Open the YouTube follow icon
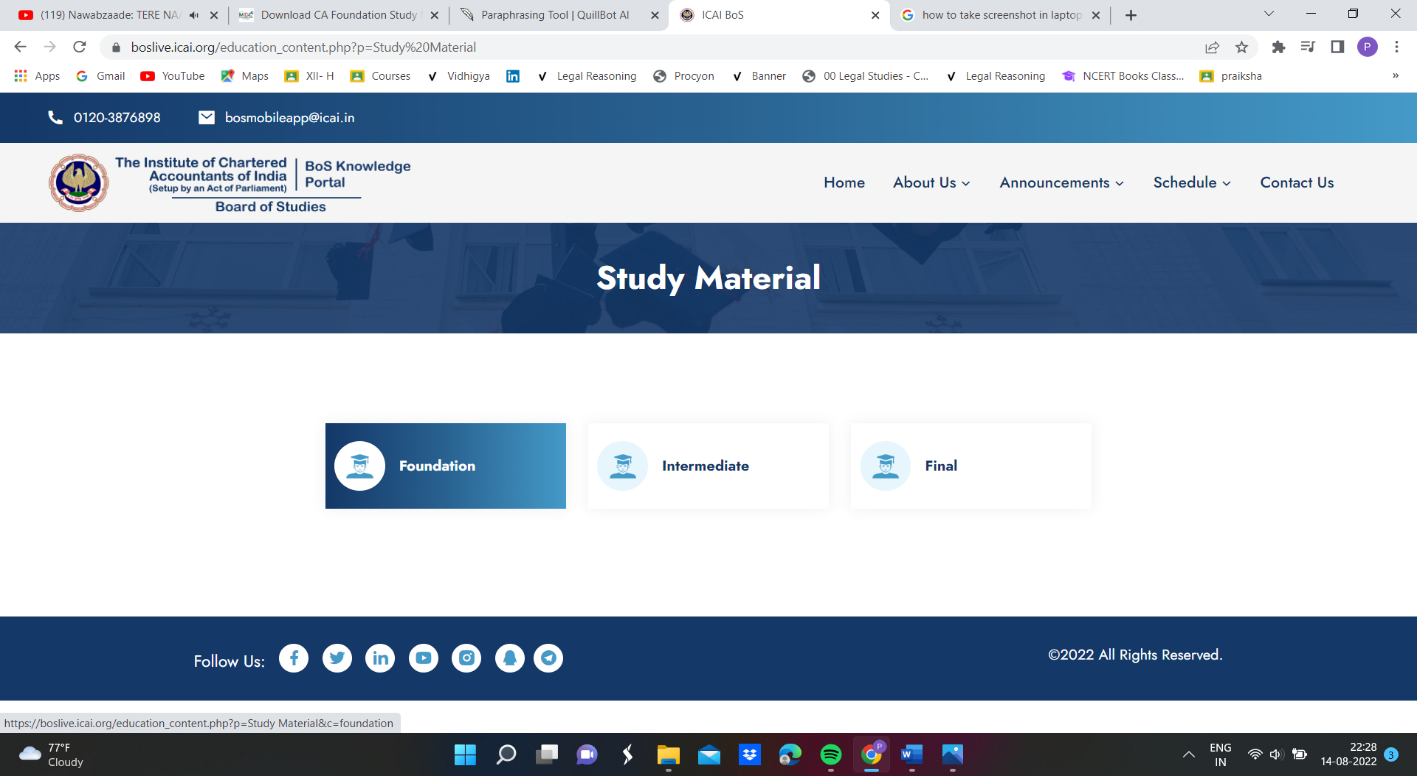The image size is (1417, 776). click(x=423, y=658)
